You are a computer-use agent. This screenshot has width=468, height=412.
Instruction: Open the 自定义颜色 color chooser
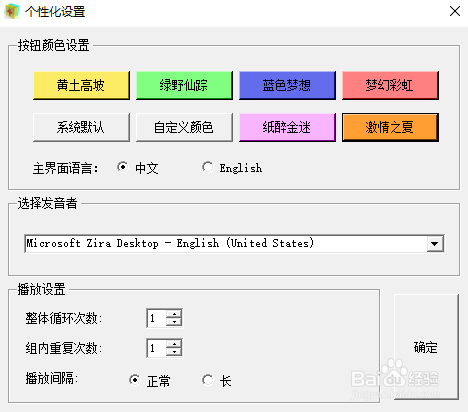(x=184, y=127)
